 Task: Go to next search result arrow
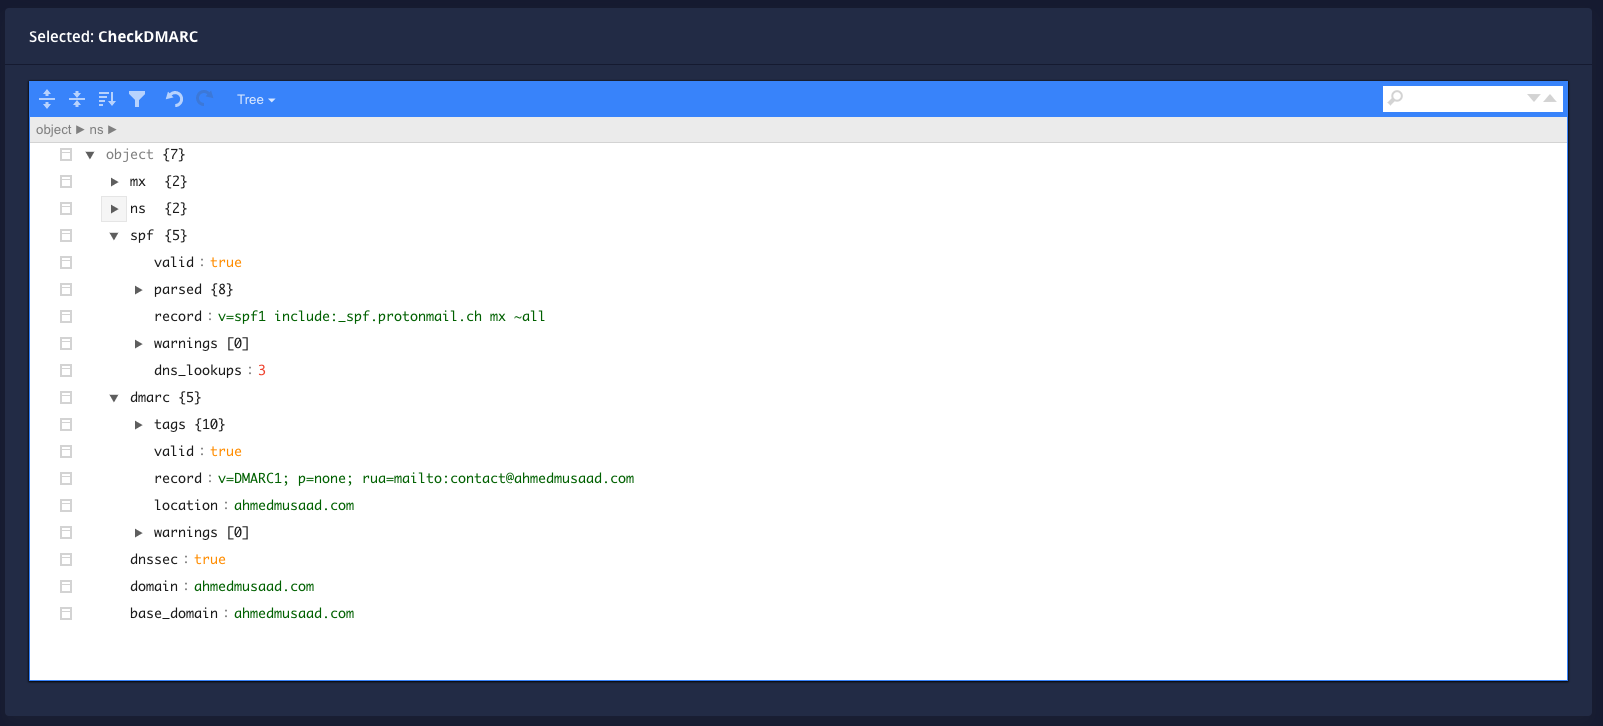click(x=1534, y=98)
